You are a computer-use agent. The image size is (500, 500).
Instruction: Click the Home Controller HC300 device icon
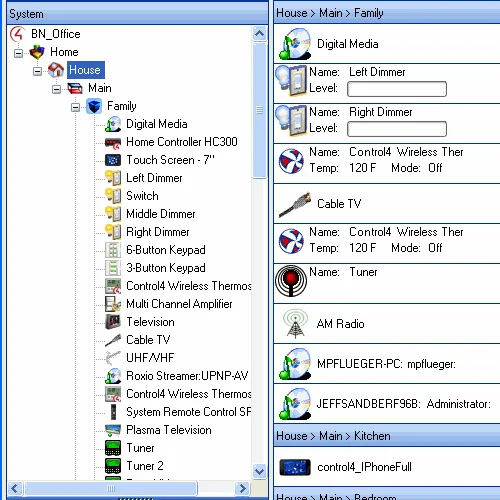113,143
